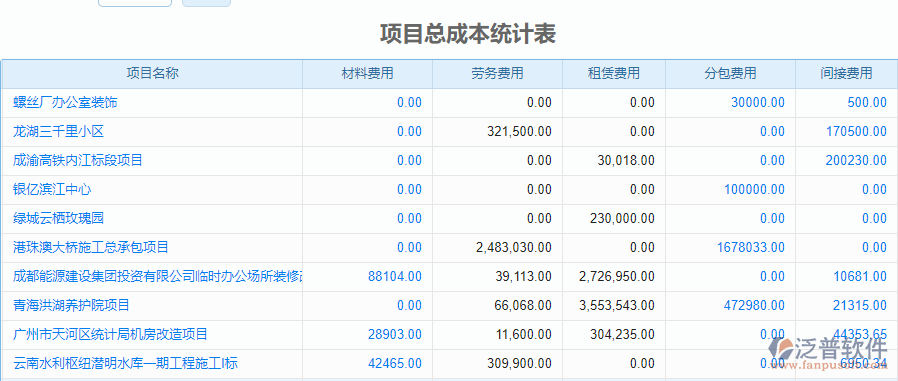898x381 pixels.
Task: Select the 分包费用 column header
Action: (730, 73)
